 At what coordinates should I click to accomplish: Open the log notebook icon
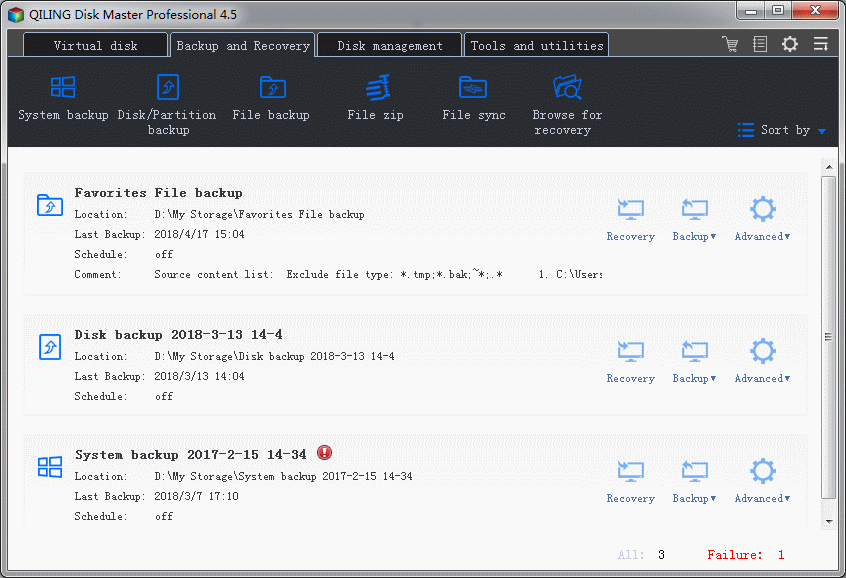[x=760, y=44]
